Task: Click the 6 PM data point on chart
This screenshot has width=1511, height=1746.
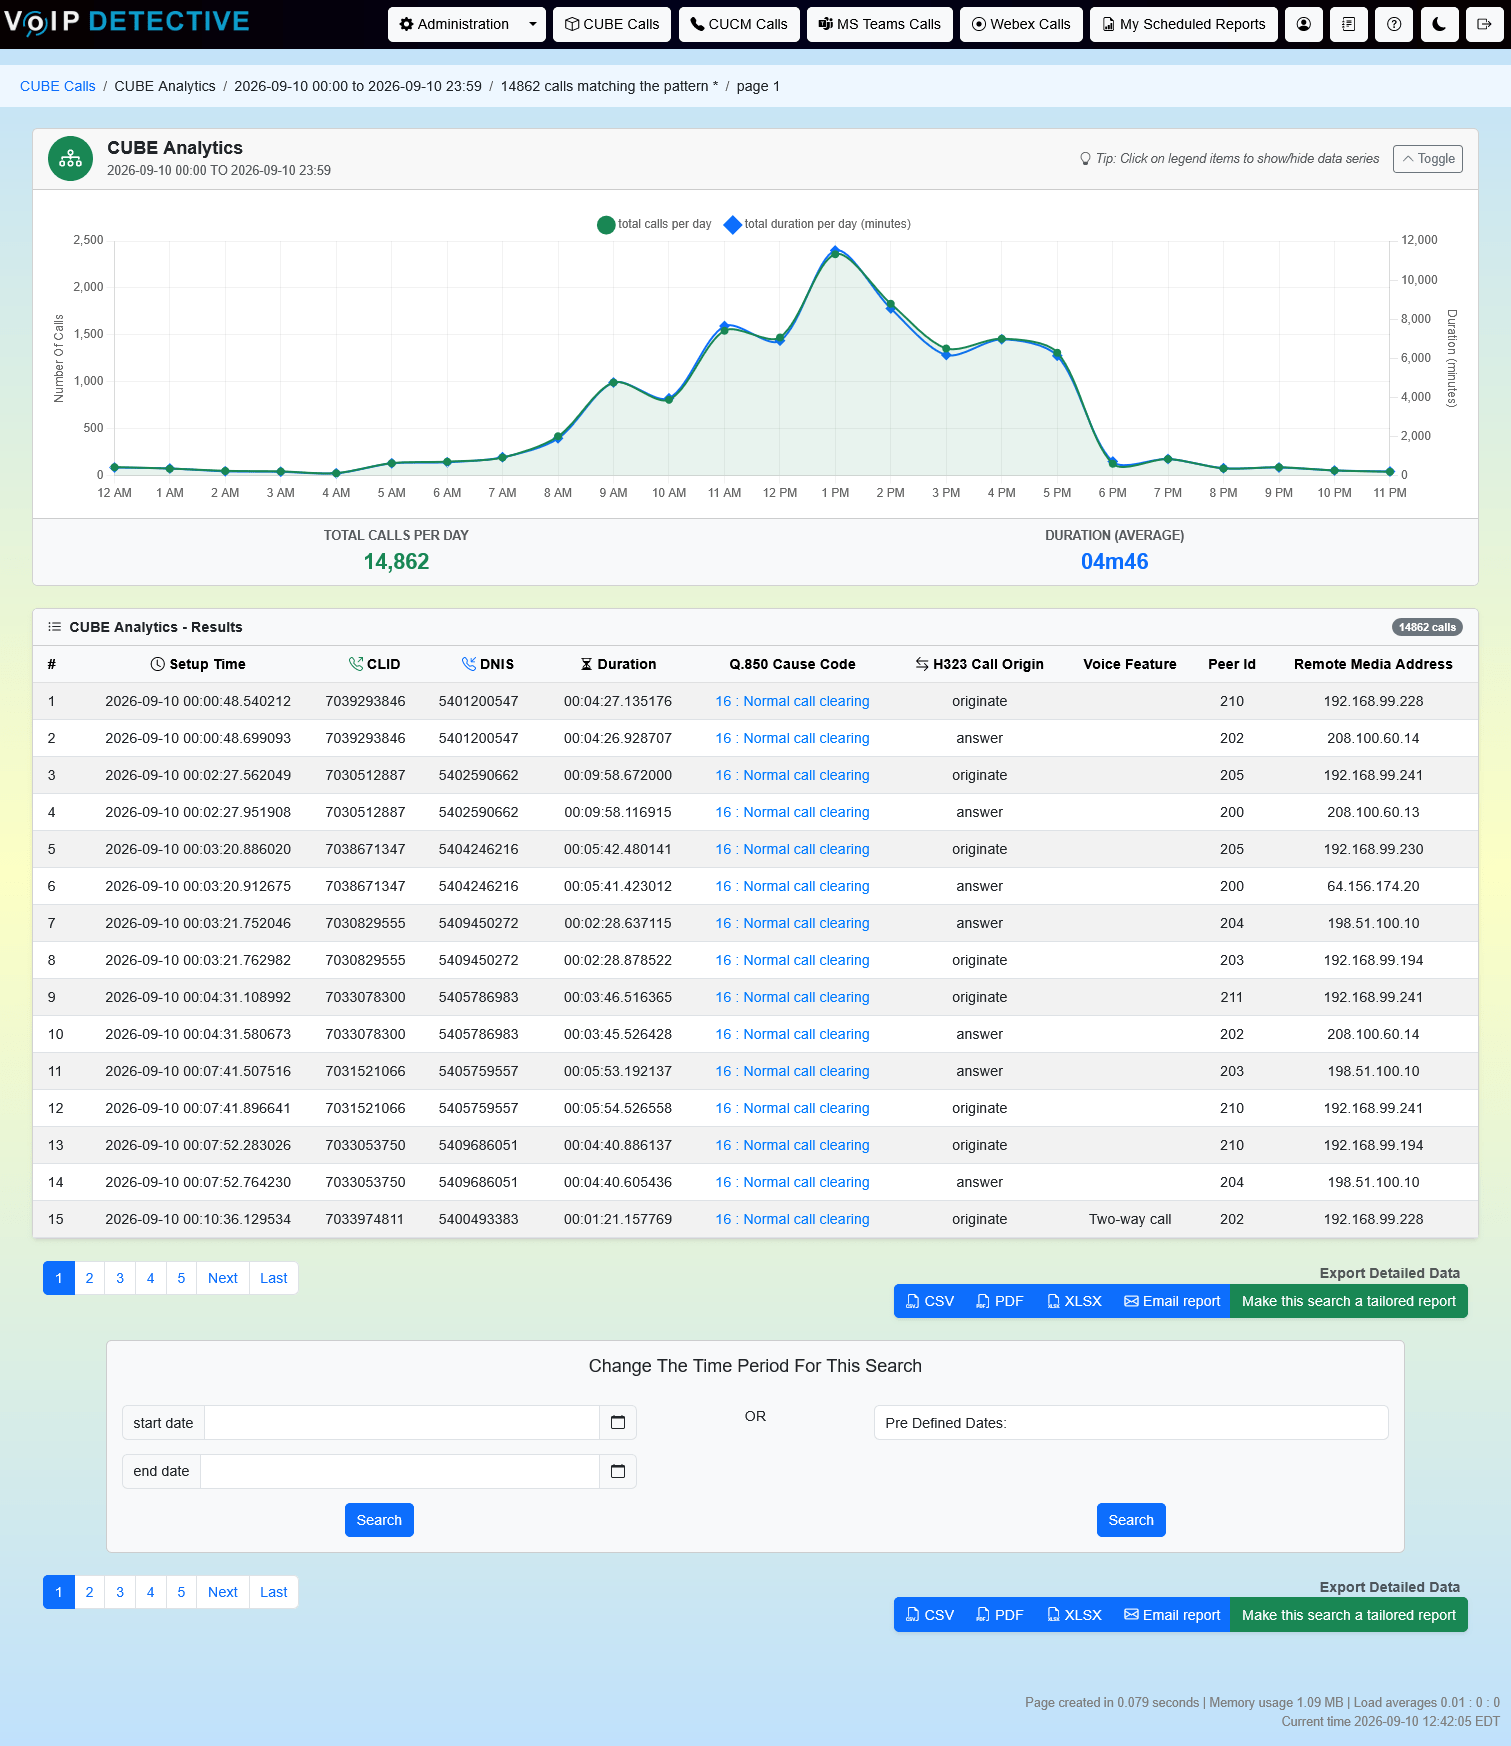Action: (x=1113, y=463)
